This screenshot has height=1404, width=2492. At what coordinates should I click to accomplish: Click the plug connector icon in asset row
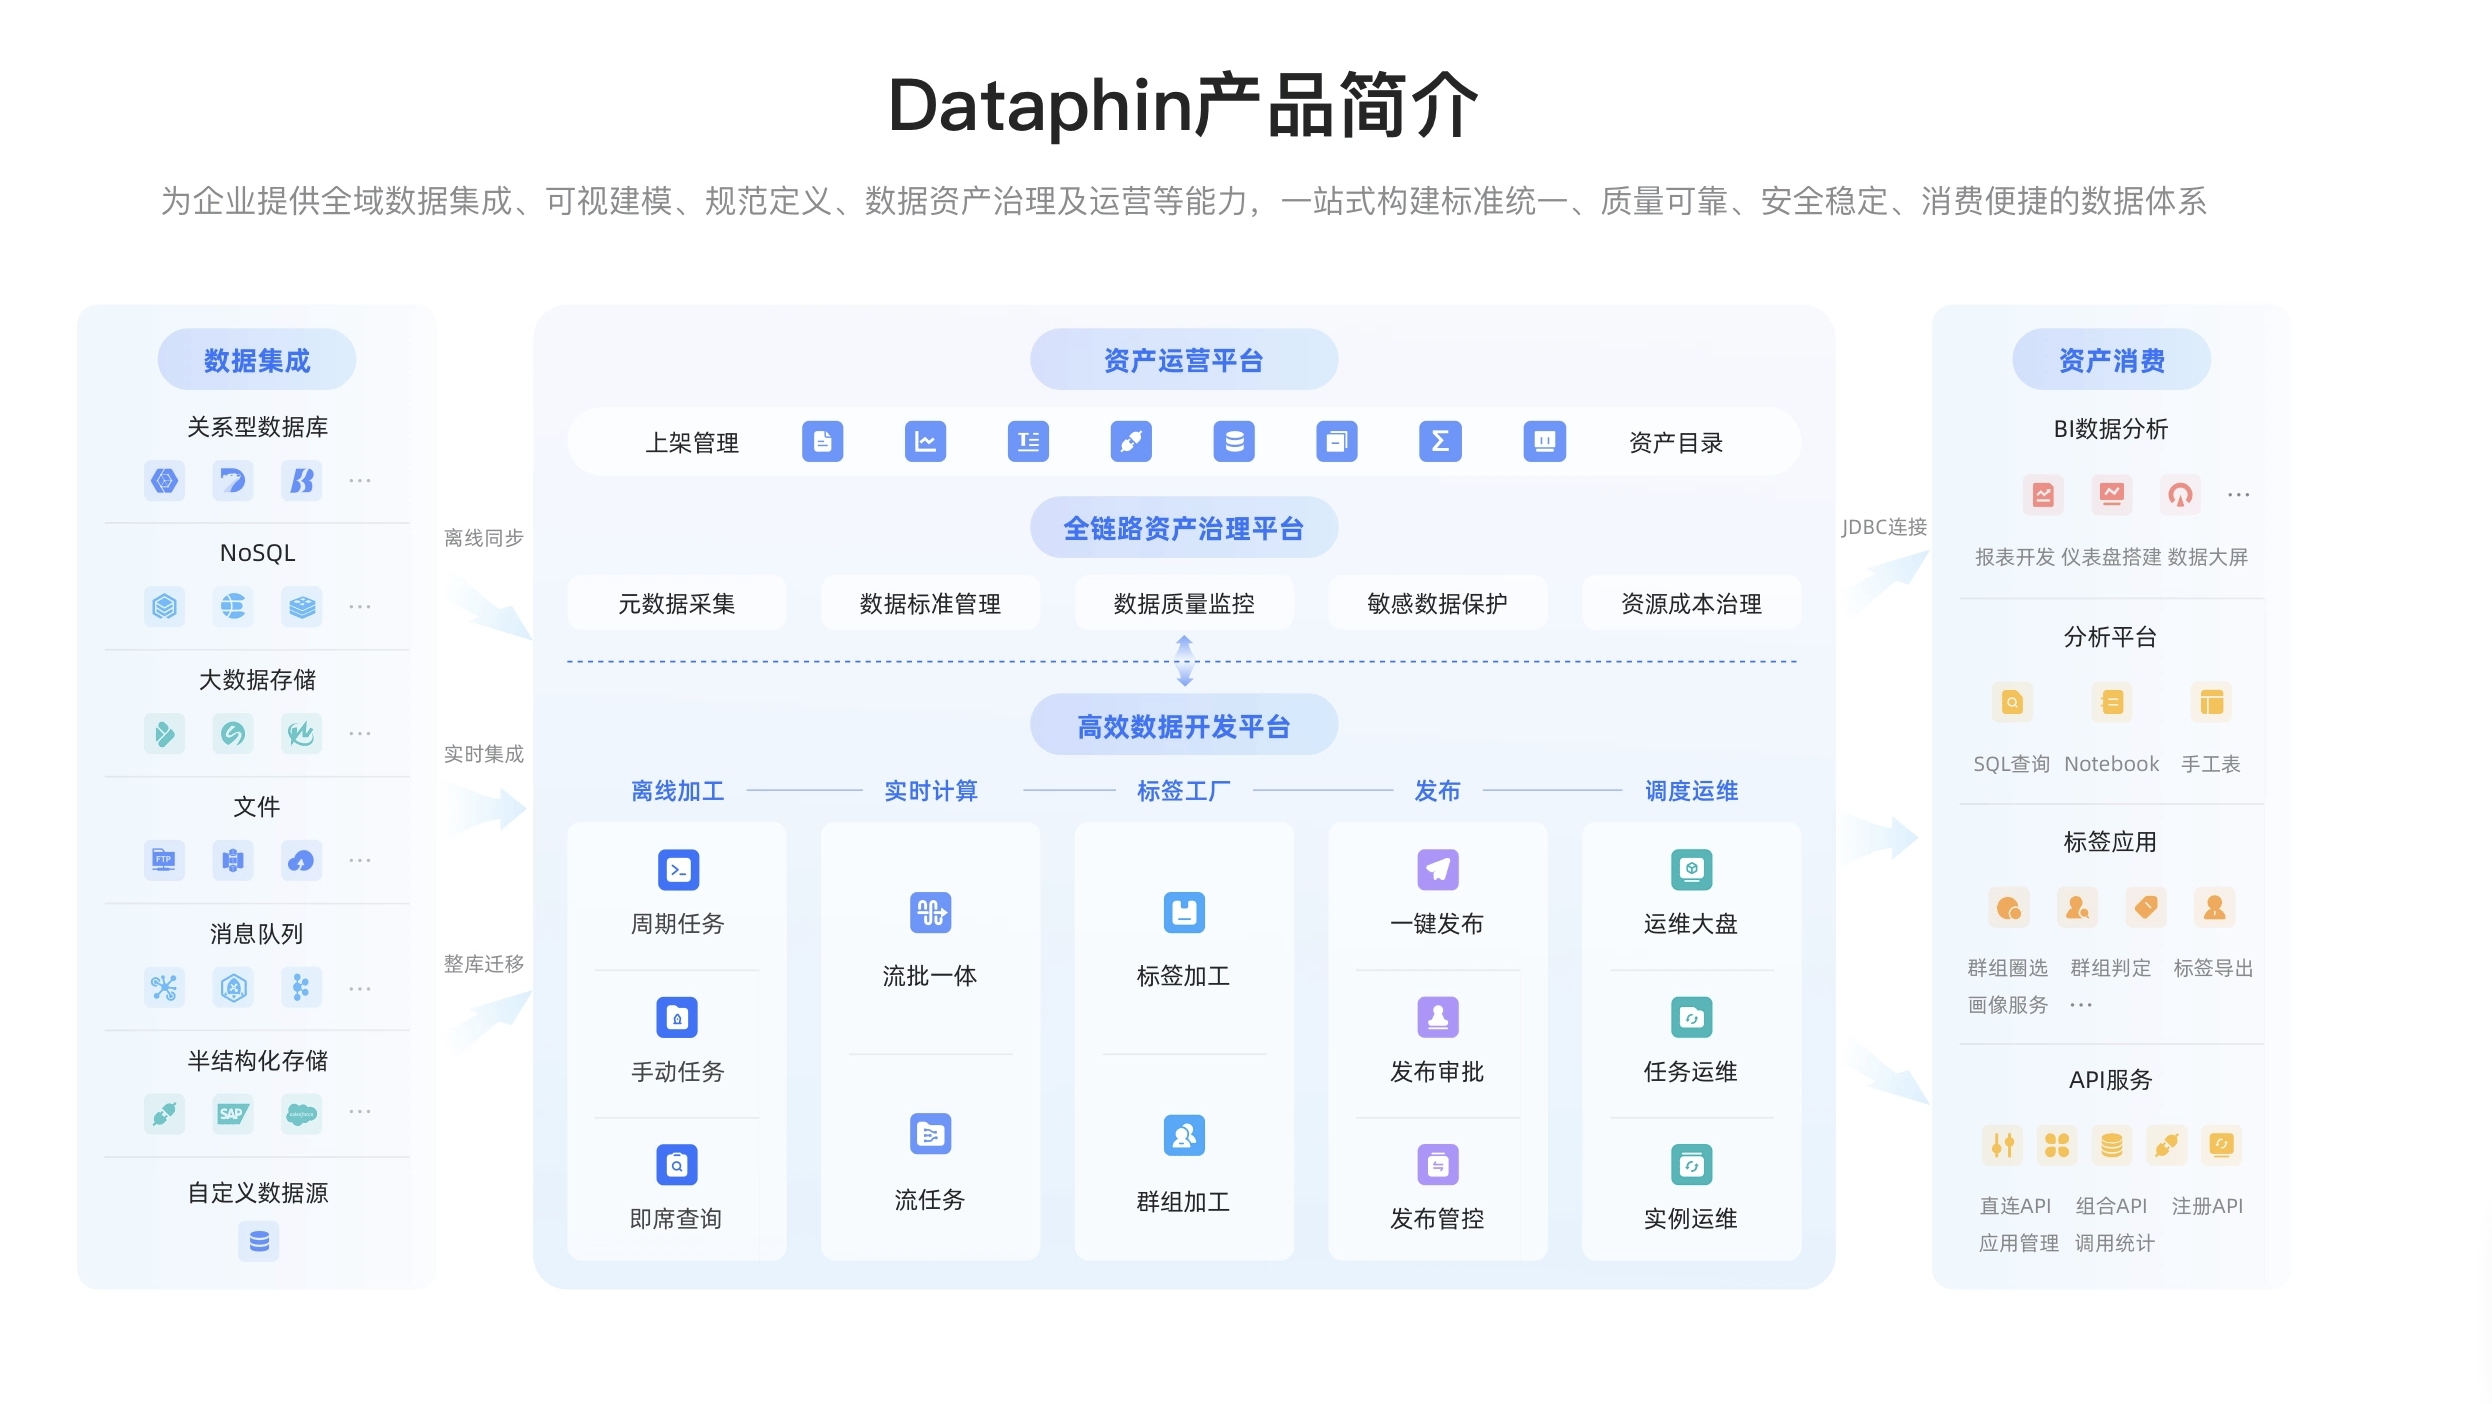point(1131,441)
